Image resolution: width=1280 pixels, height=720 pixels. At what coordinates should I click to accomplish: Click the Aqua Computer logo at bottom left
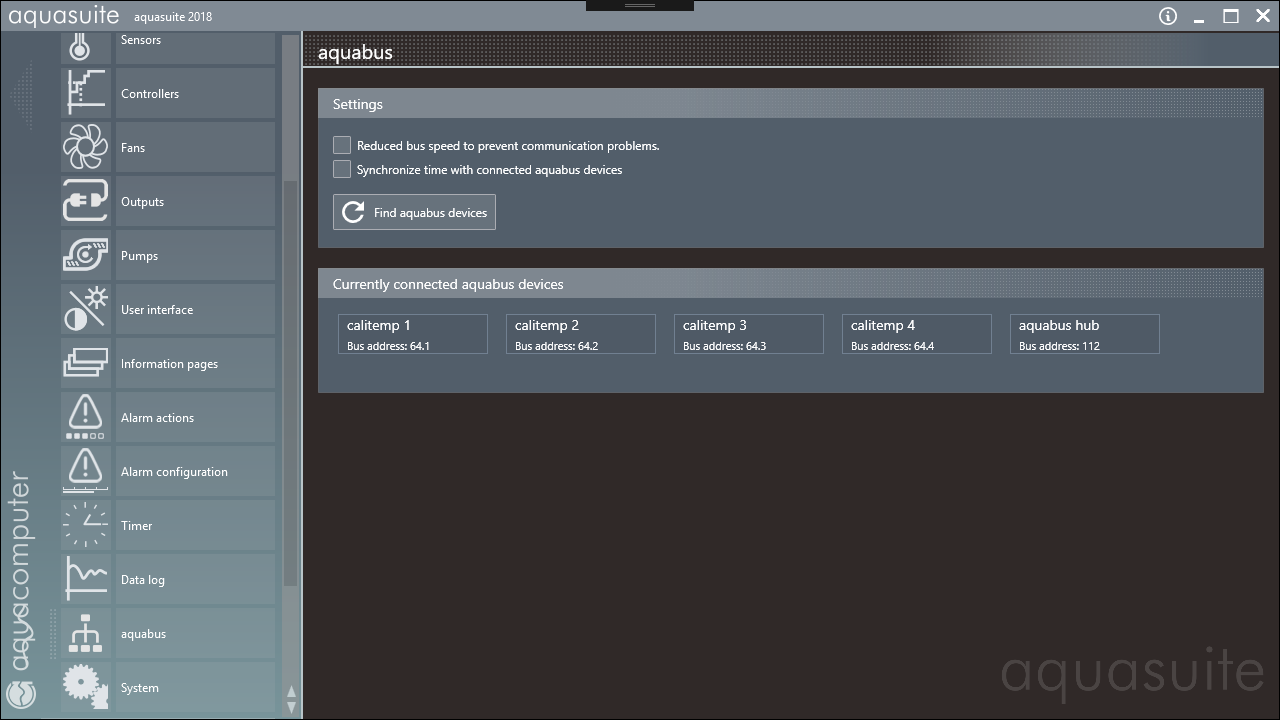(x=21, y=693)
